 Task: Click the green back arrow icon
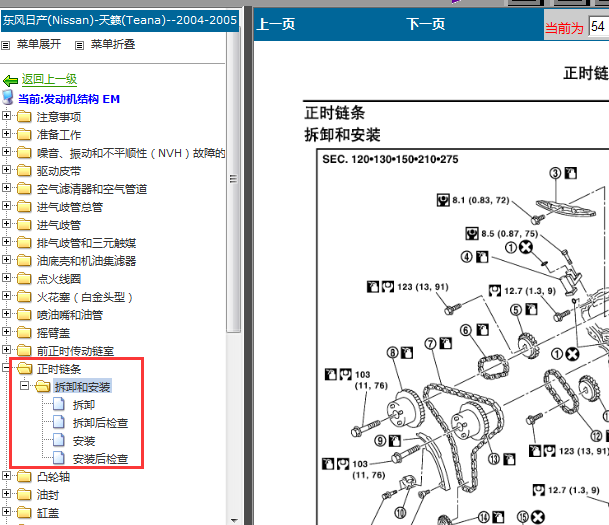pyautogui.click(x=10, y=80)
